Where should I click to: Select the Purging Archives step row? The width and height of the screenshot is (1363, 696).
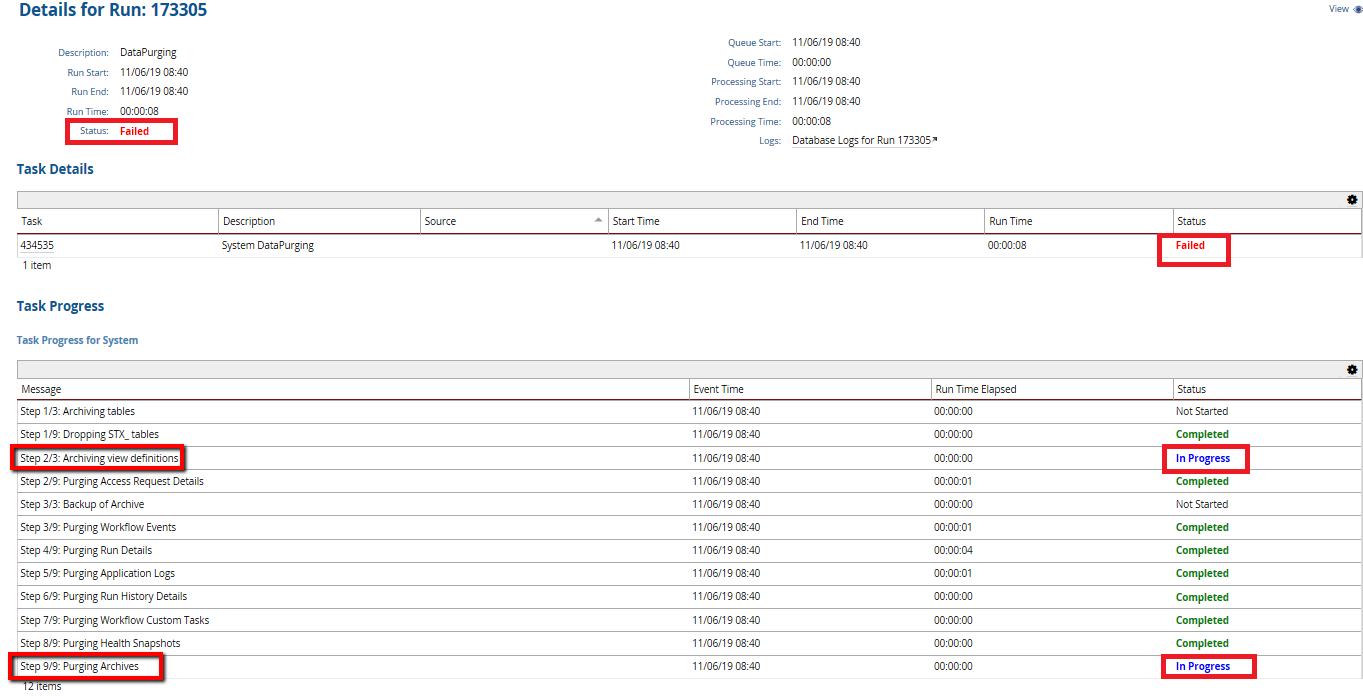[80, 666]
